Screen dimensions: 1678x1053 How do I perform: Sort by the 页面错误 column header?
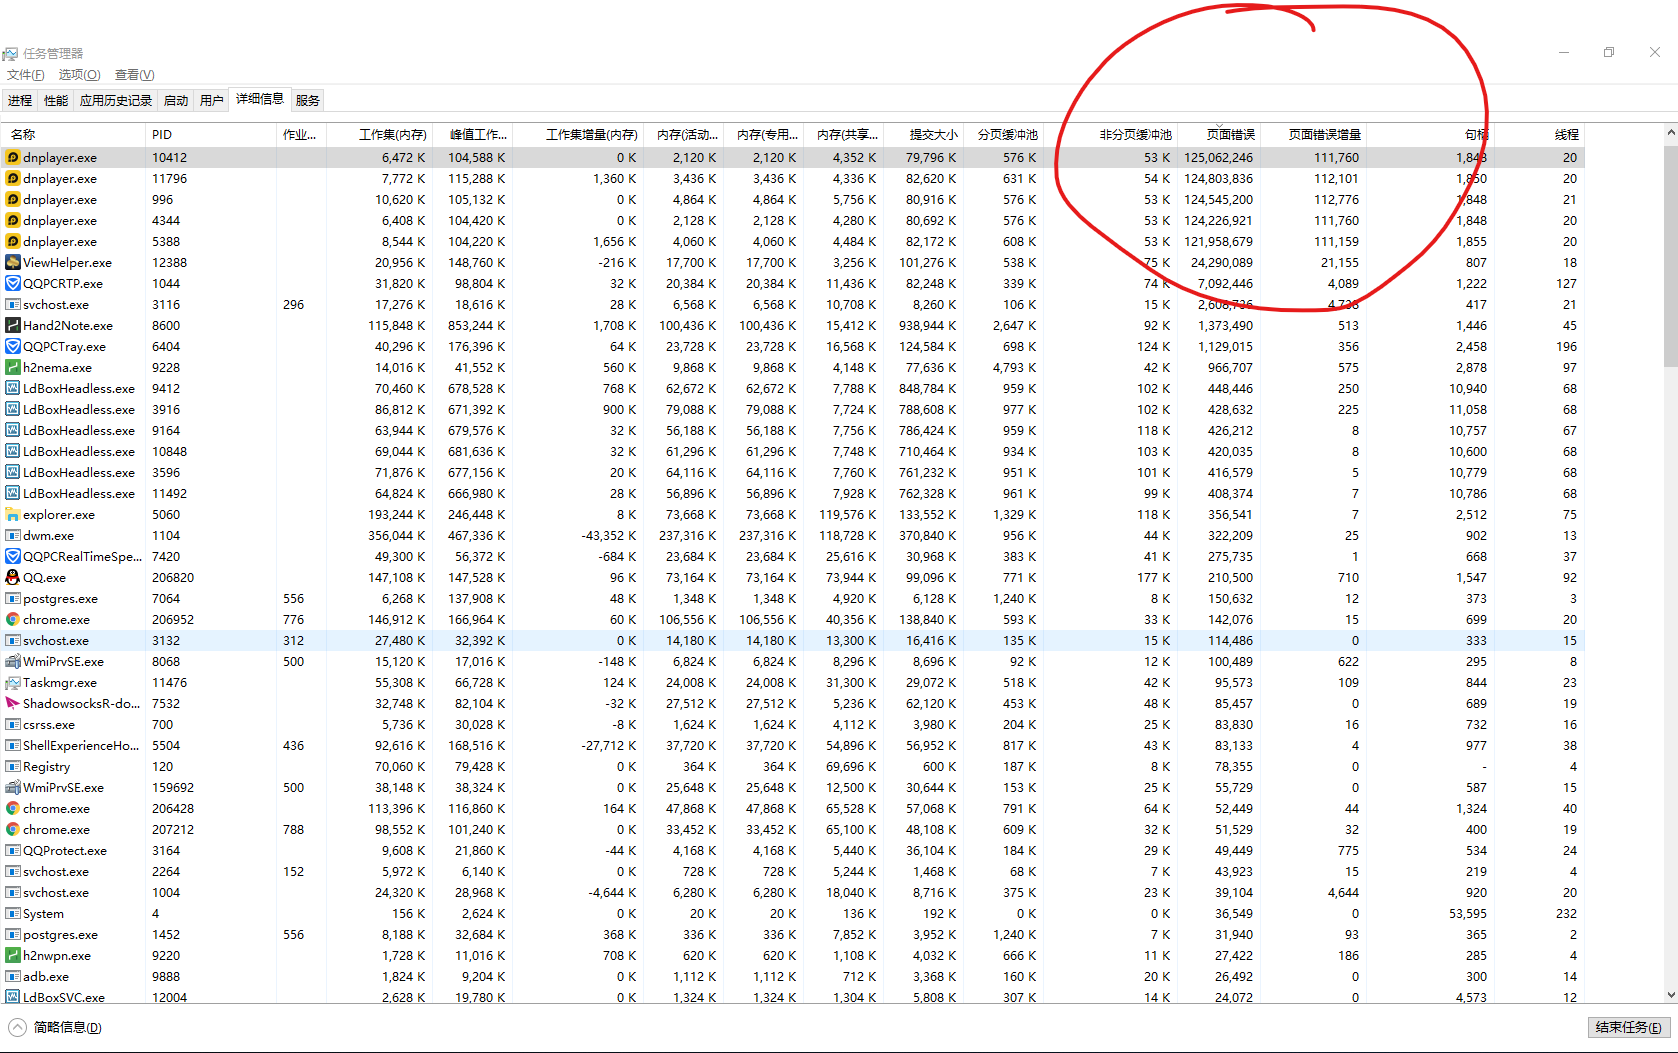click(1229, 134)
